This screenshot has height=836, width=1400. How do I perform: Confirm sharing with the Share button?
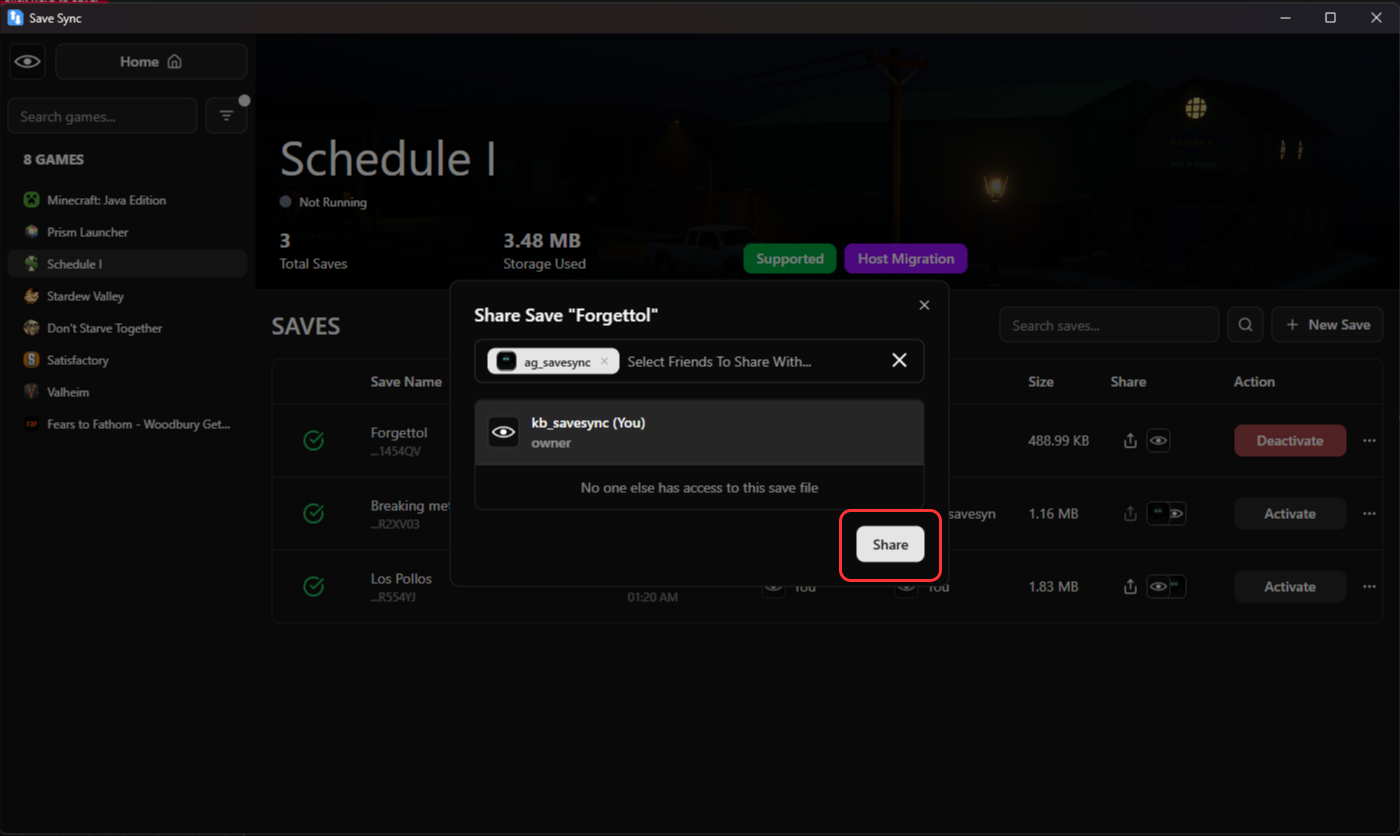(x=890, y=545)
